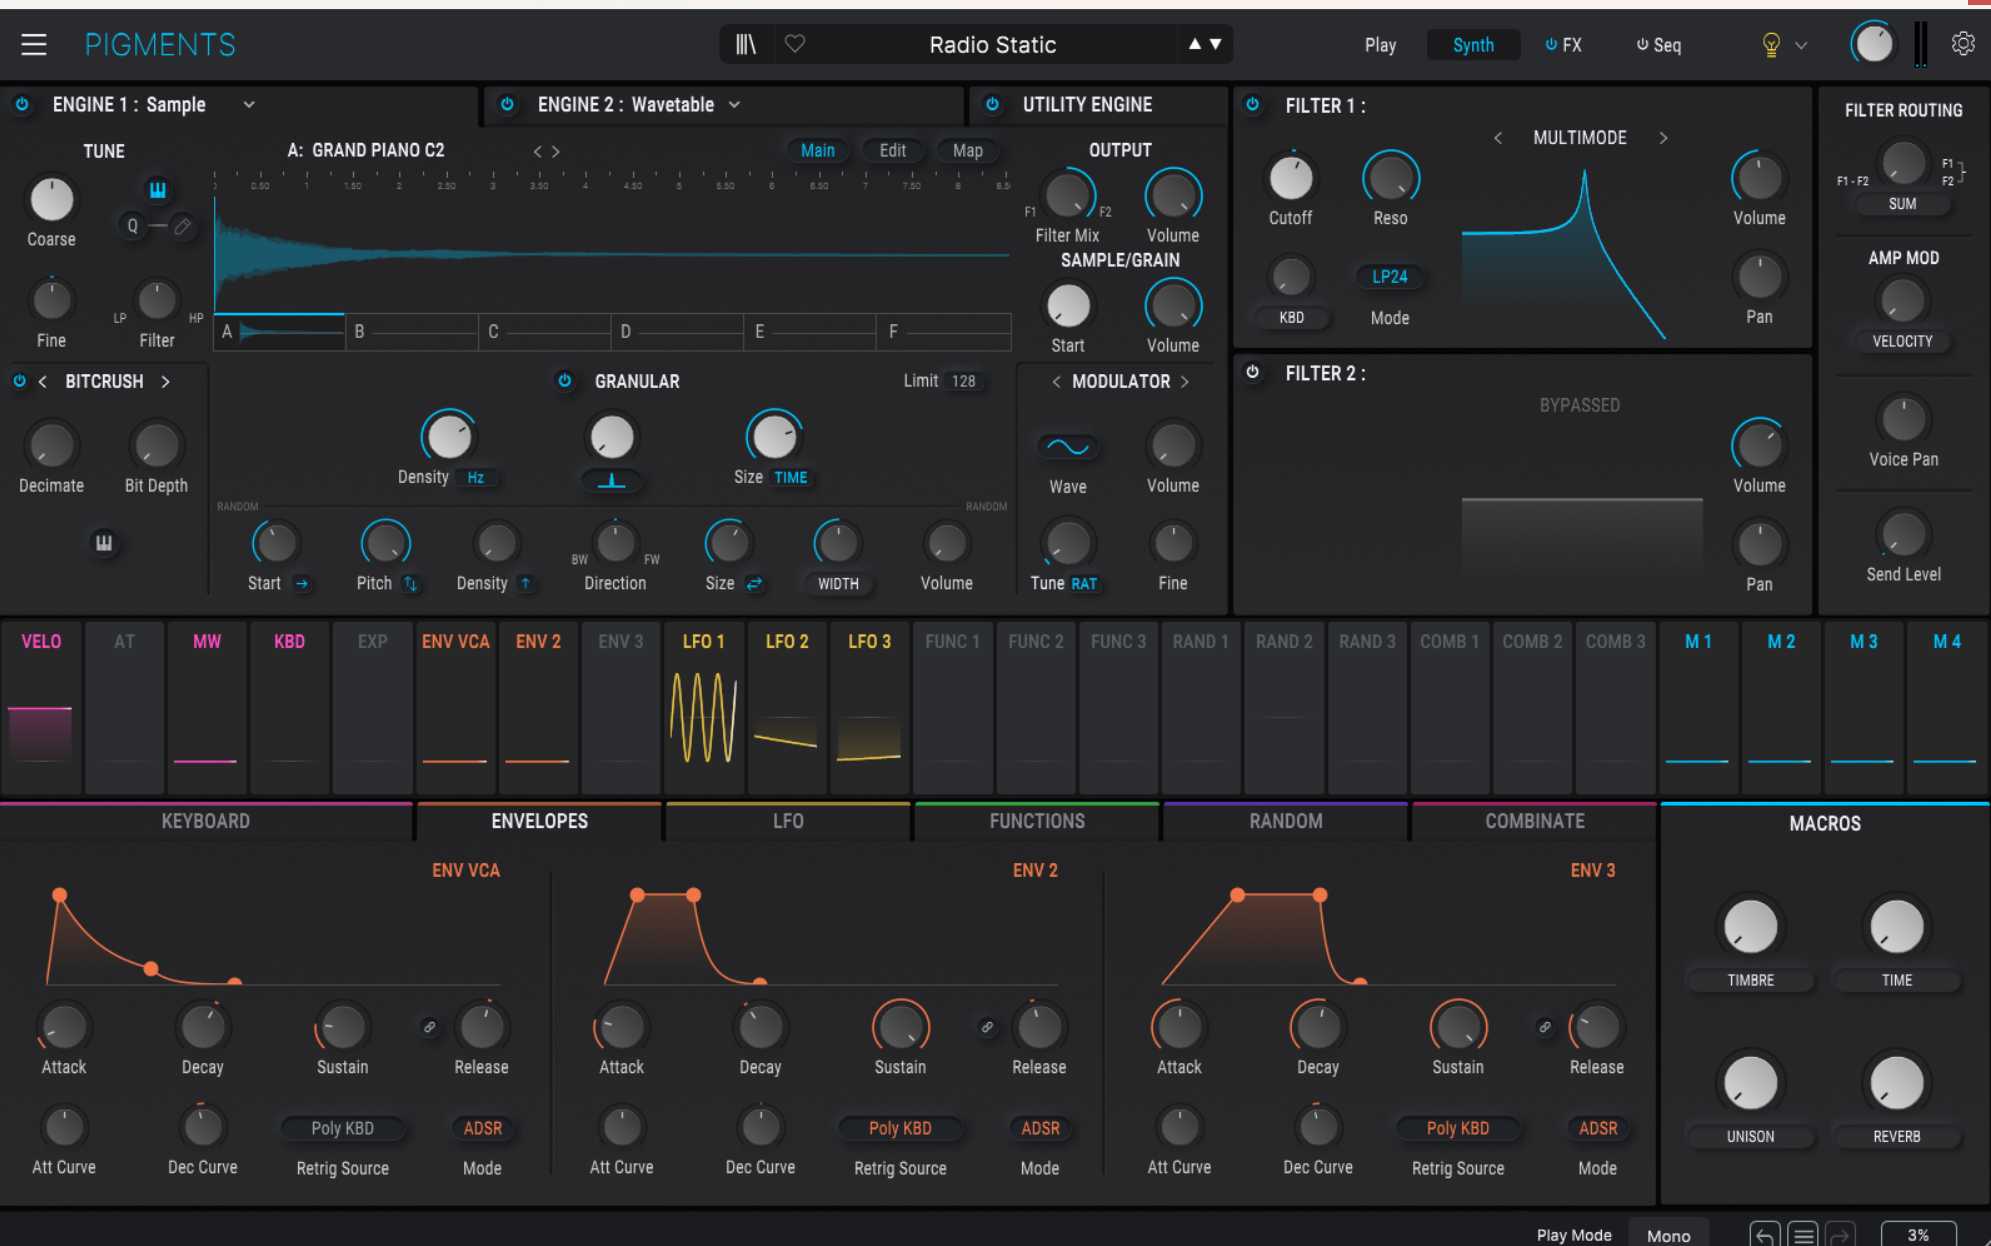Screen dimensions: 1991x1246
Task: Select the previous preset up arrow
Action: (x=1194, y=44)
